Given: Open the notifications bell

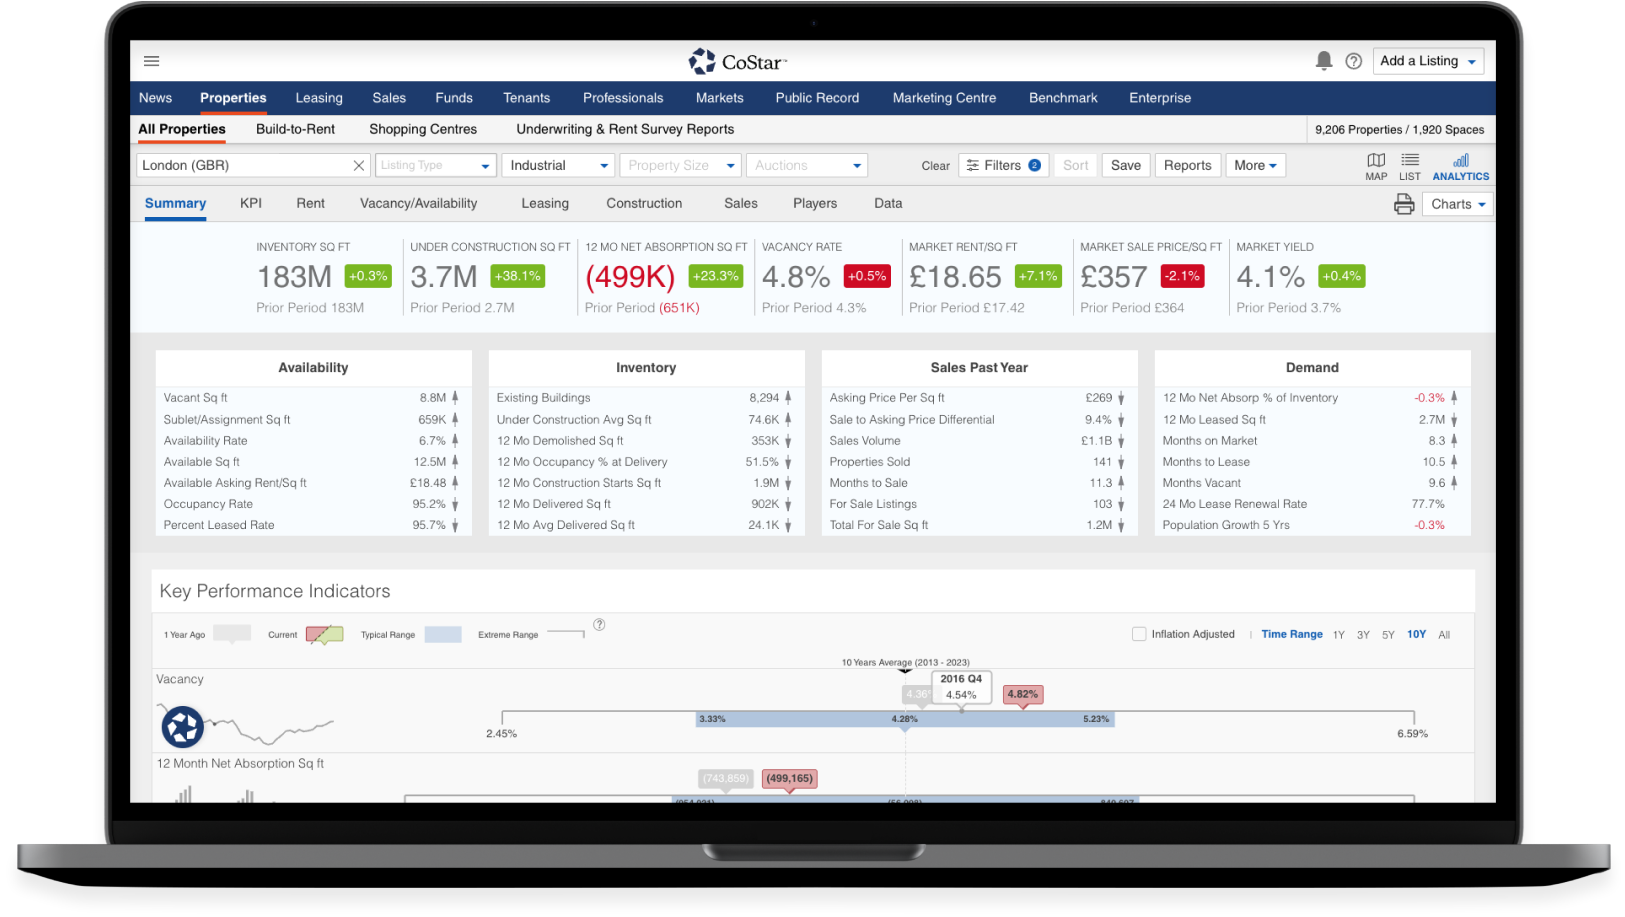Looking at the screenshot, I should point(1324,61).
